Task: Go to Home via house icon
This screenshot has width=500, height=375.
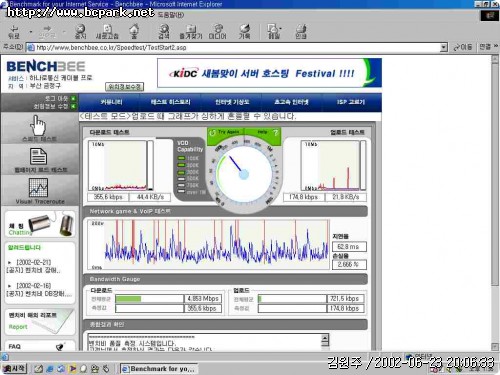Action: click(134, 29)
